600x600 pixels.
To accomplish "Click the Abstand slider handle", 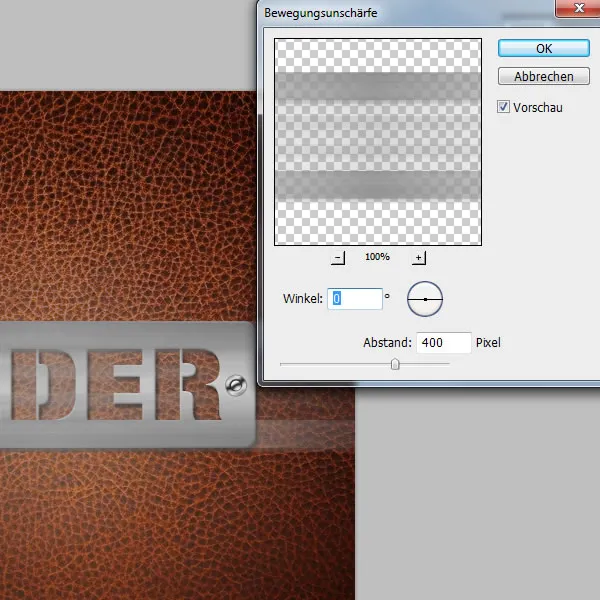I will [x=395, y=365].
